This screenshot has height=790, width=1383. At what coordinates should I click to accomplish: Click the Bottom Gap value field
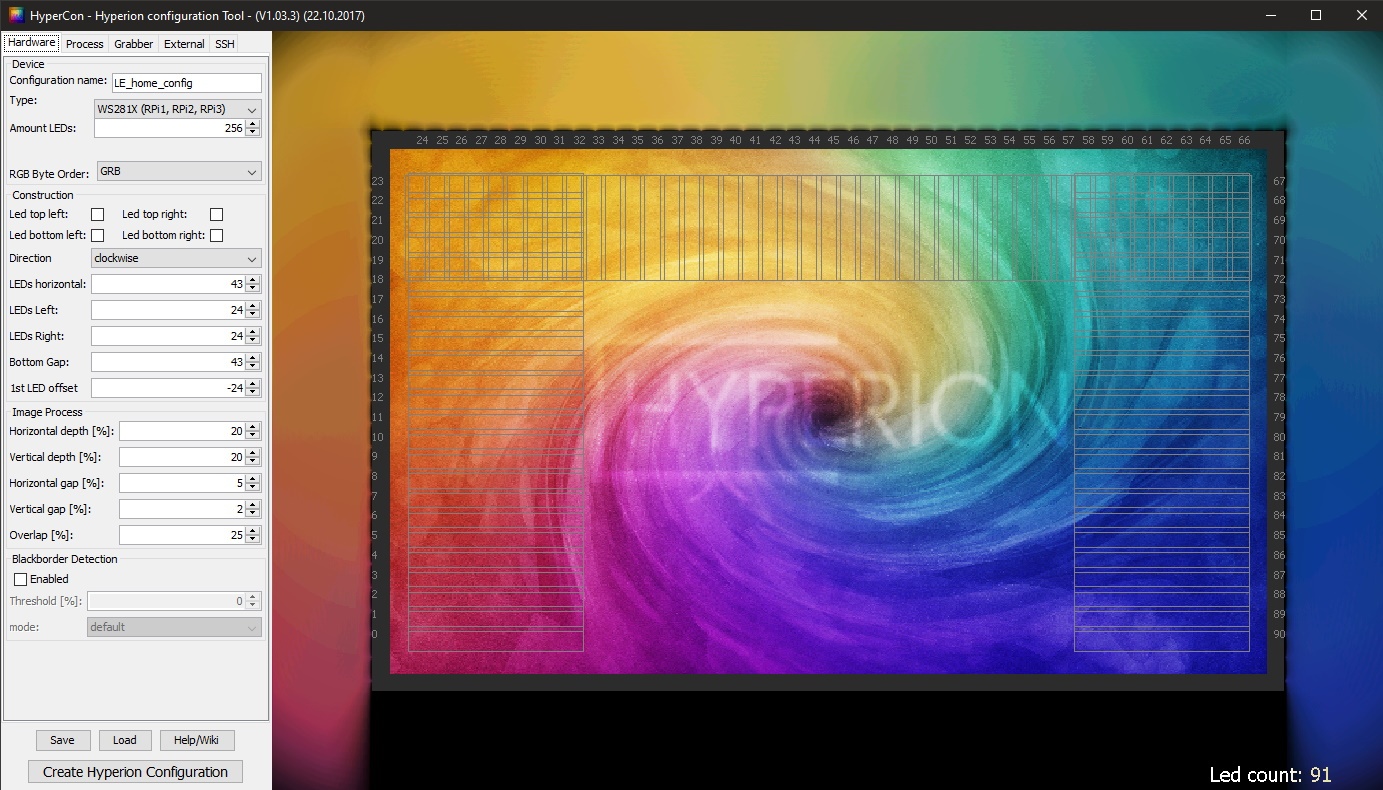click(x=168, y=362)
